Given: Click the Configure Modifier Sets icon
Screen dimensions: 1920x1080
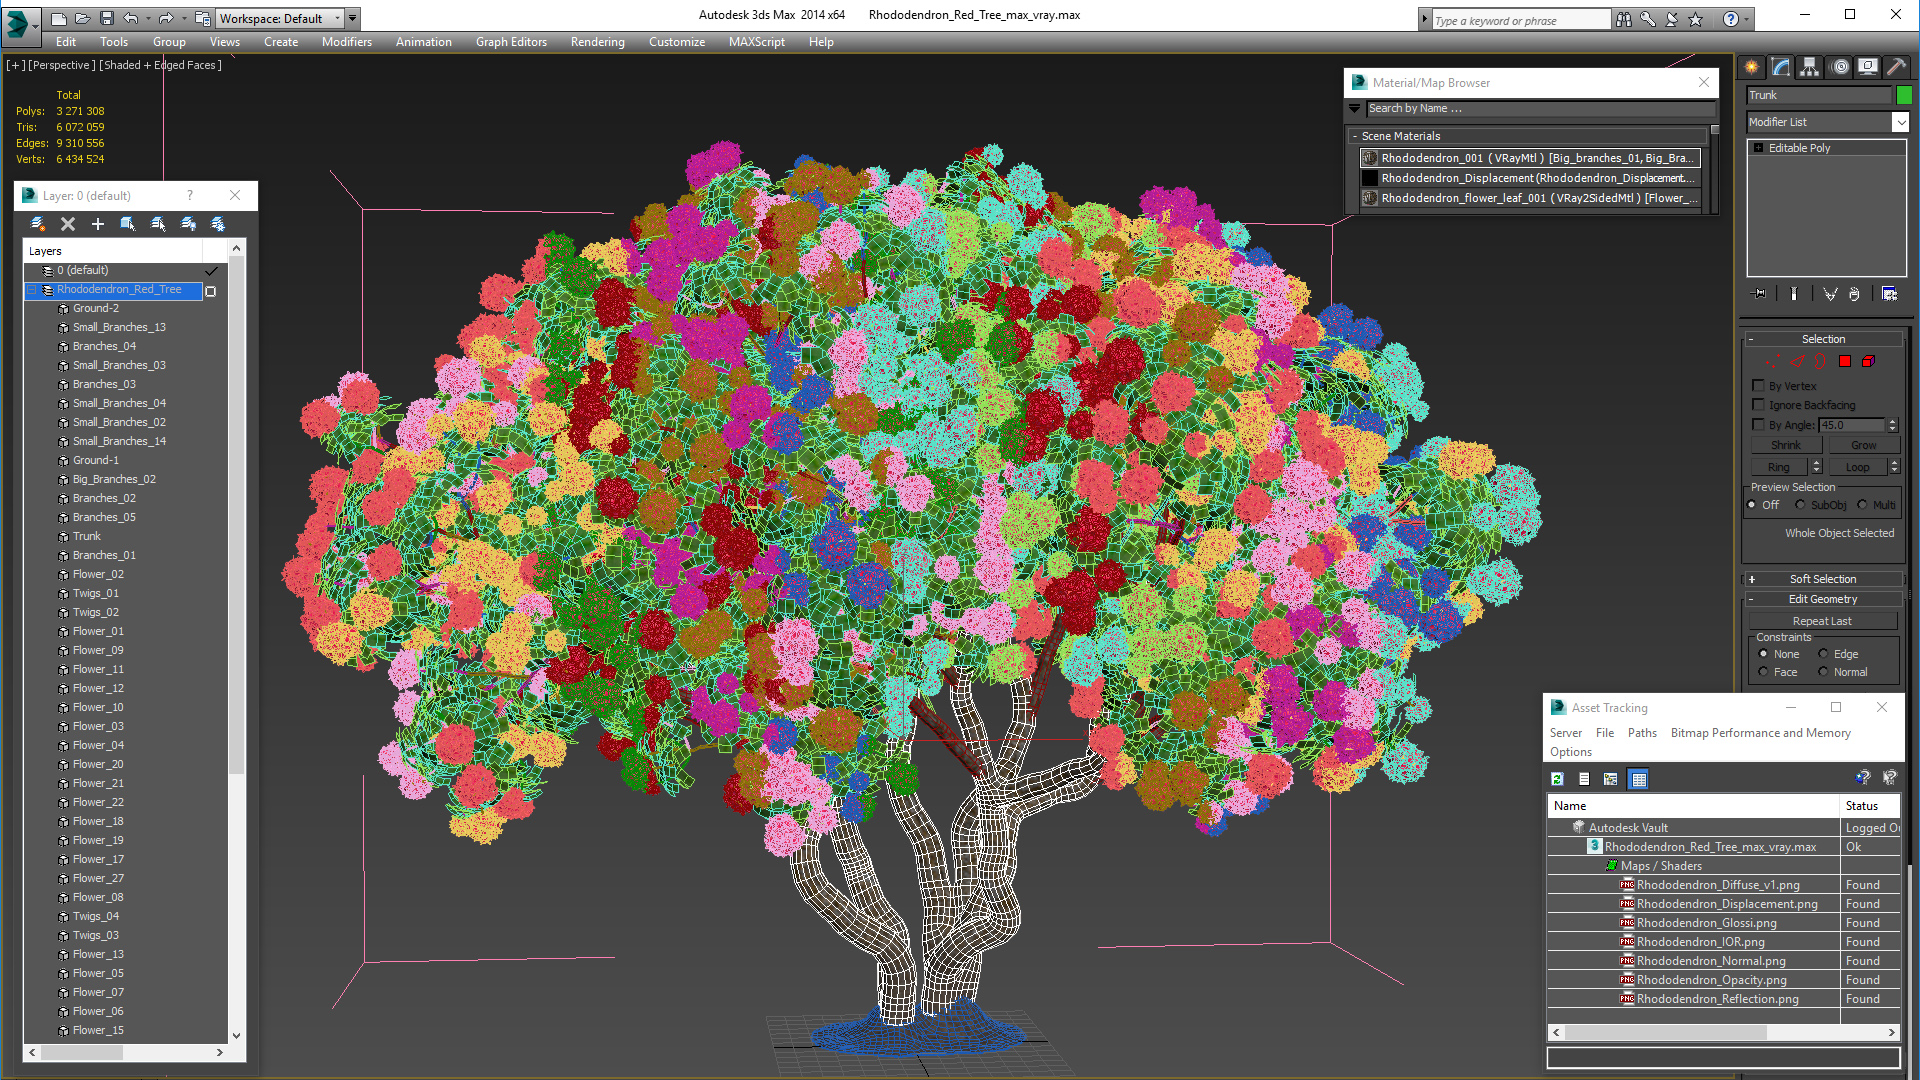Looking at the screenshot, I should [1889, 294].
